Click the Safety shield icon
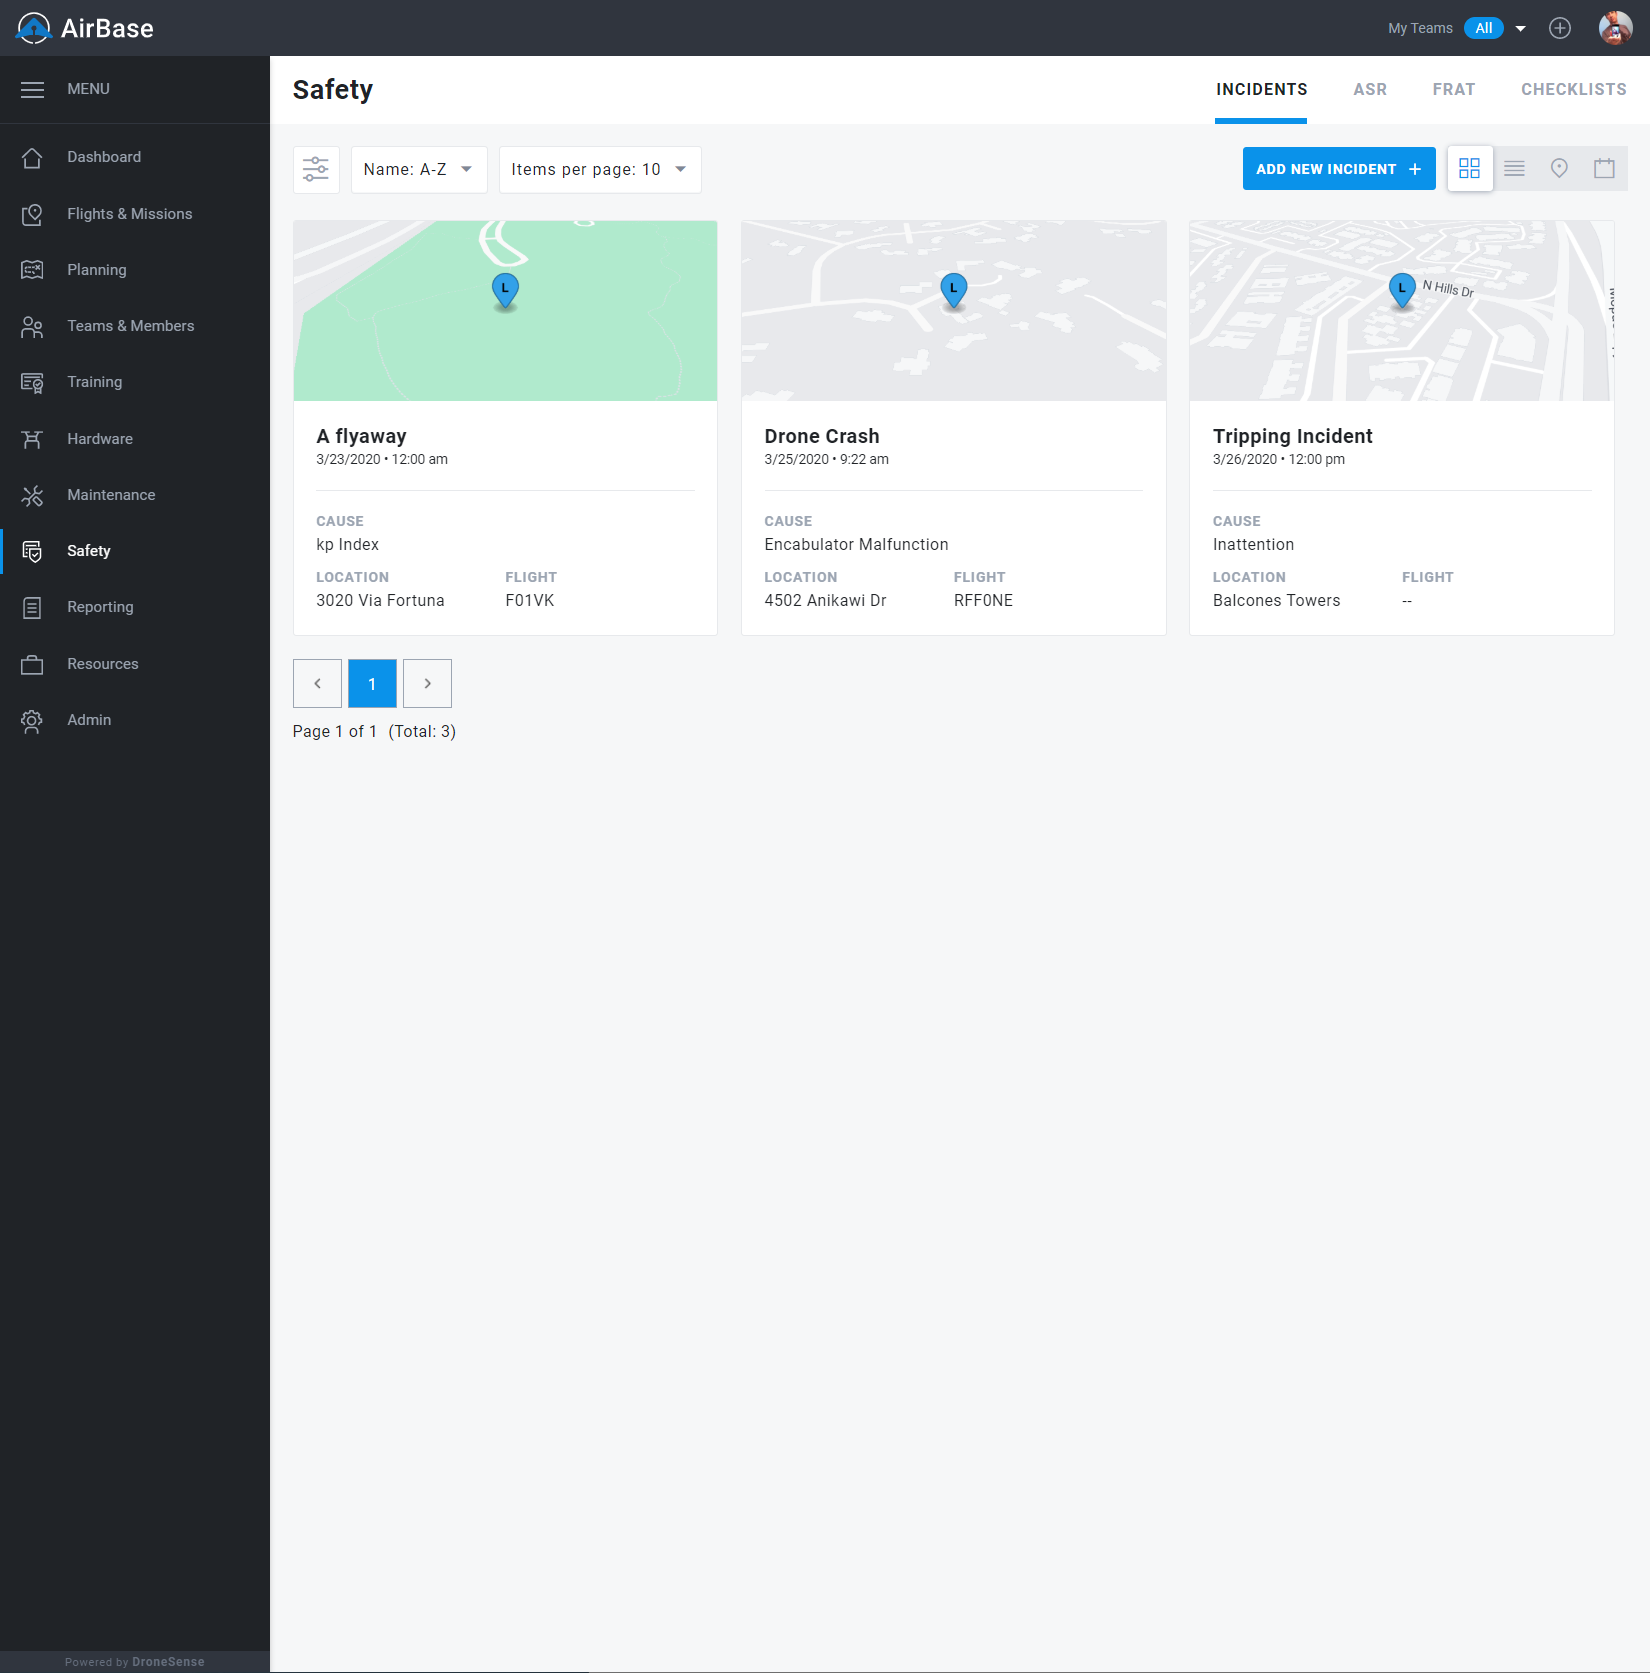Viewport: 1650px width, 1673px height. coord(32,551)
